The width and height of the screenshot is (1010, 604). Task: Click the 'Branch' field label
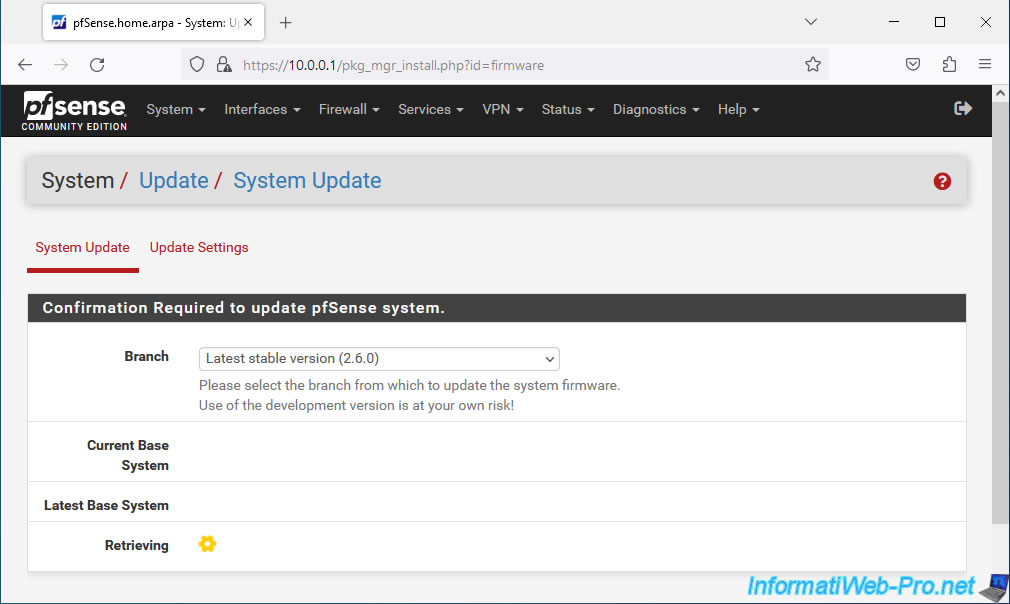[146, 357]
